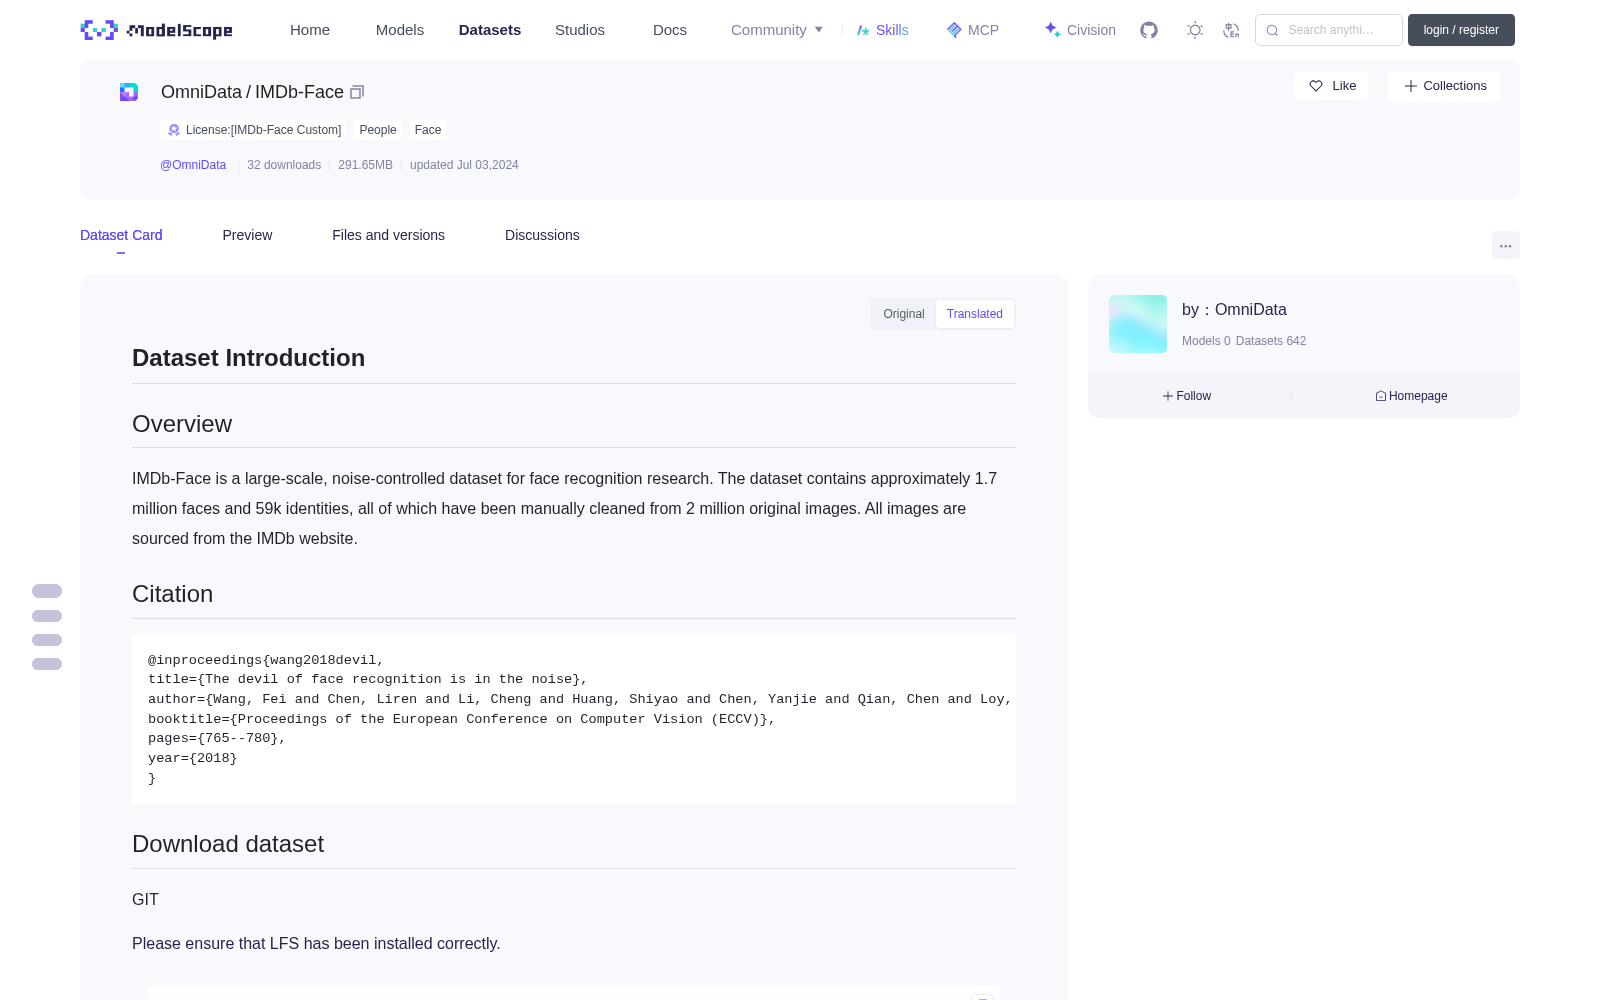Select the Face tag
The width and height of the screenshot is (1600, 1000).
[x=428, y=130]
